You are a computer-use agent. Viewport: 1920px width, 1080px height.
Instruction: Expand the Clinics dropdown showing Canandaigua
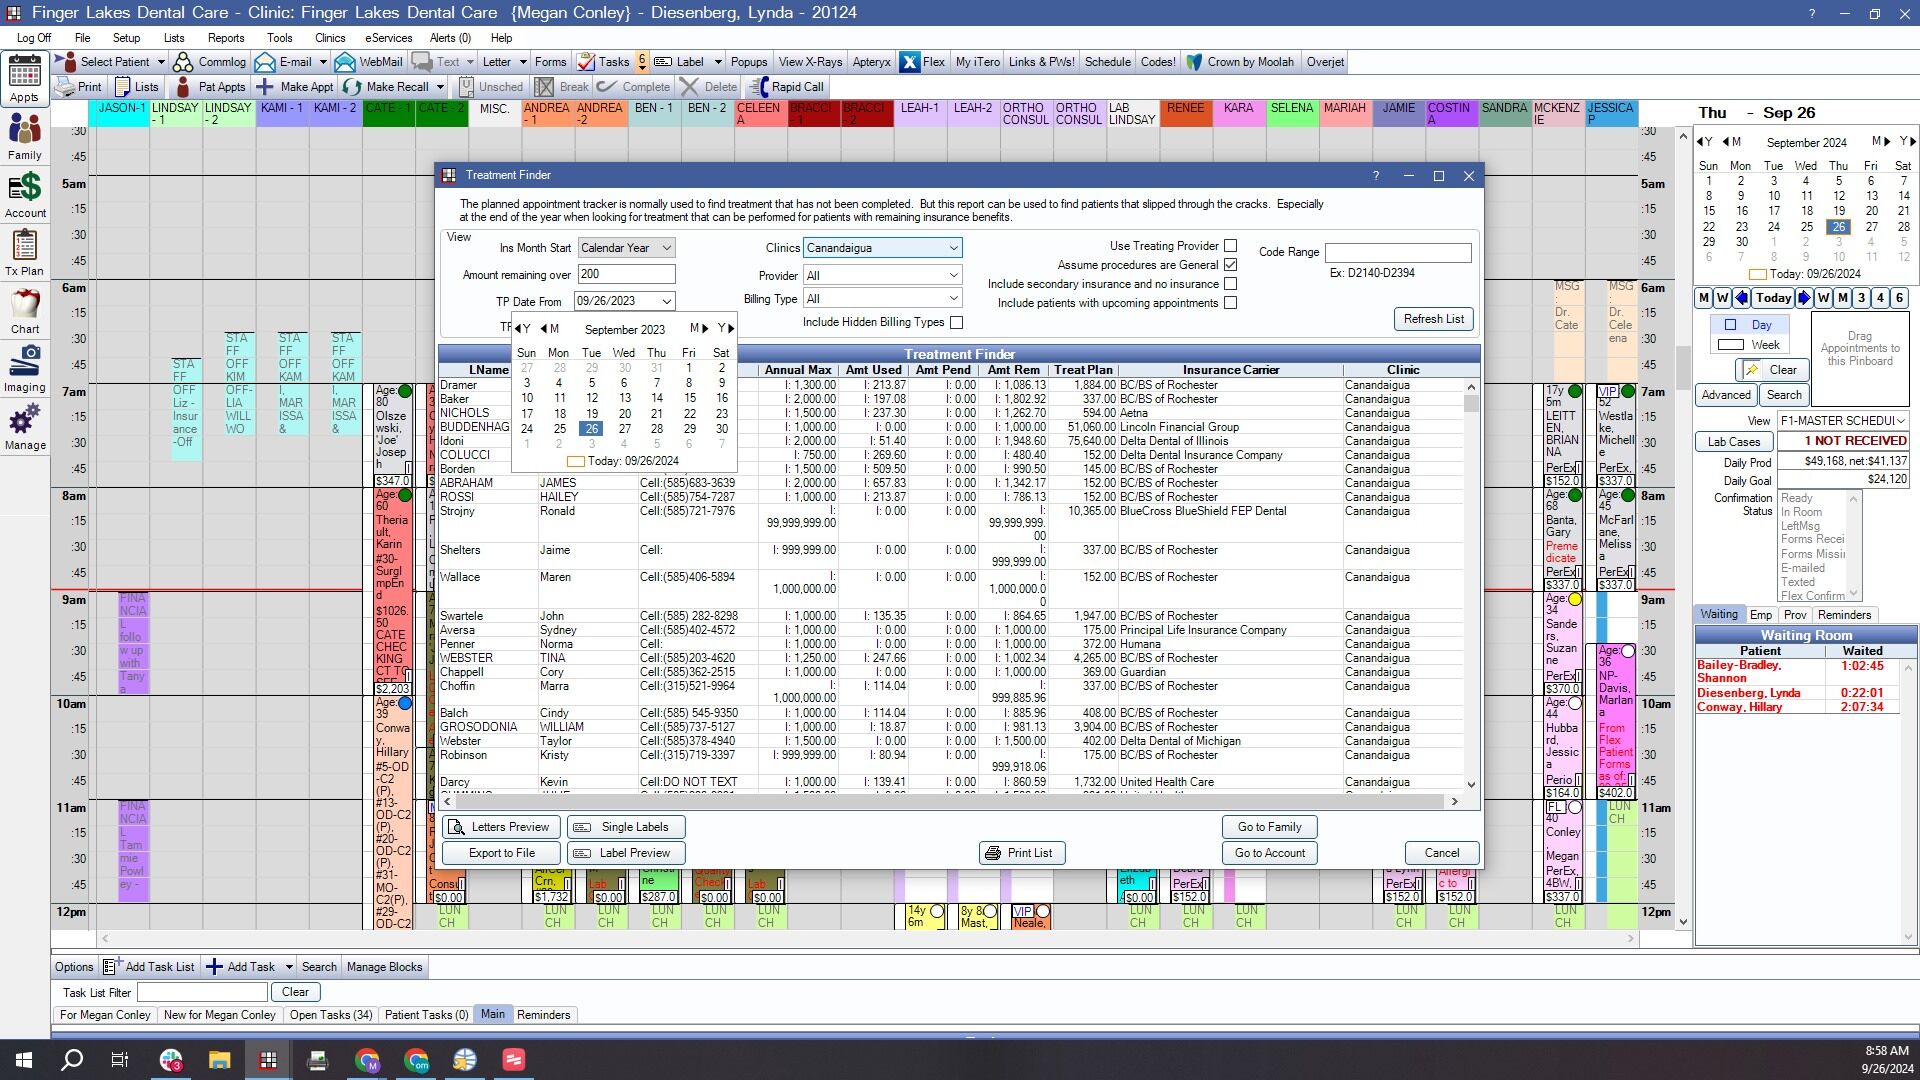[x=882, y=248]
